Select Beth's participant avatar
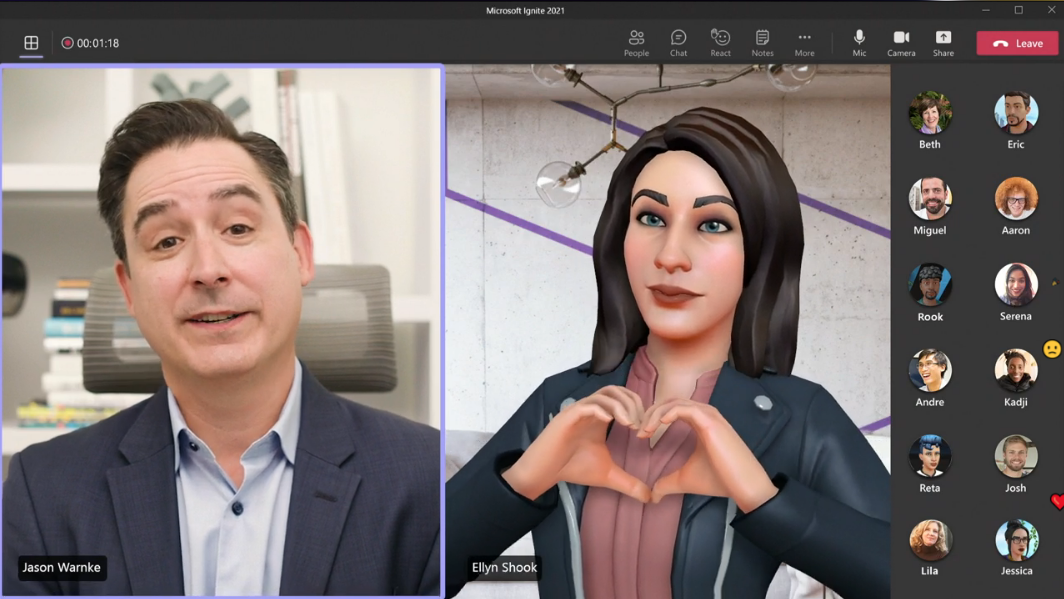The height and width of the screenshot is (599, 1064). [x=930, y=113]
